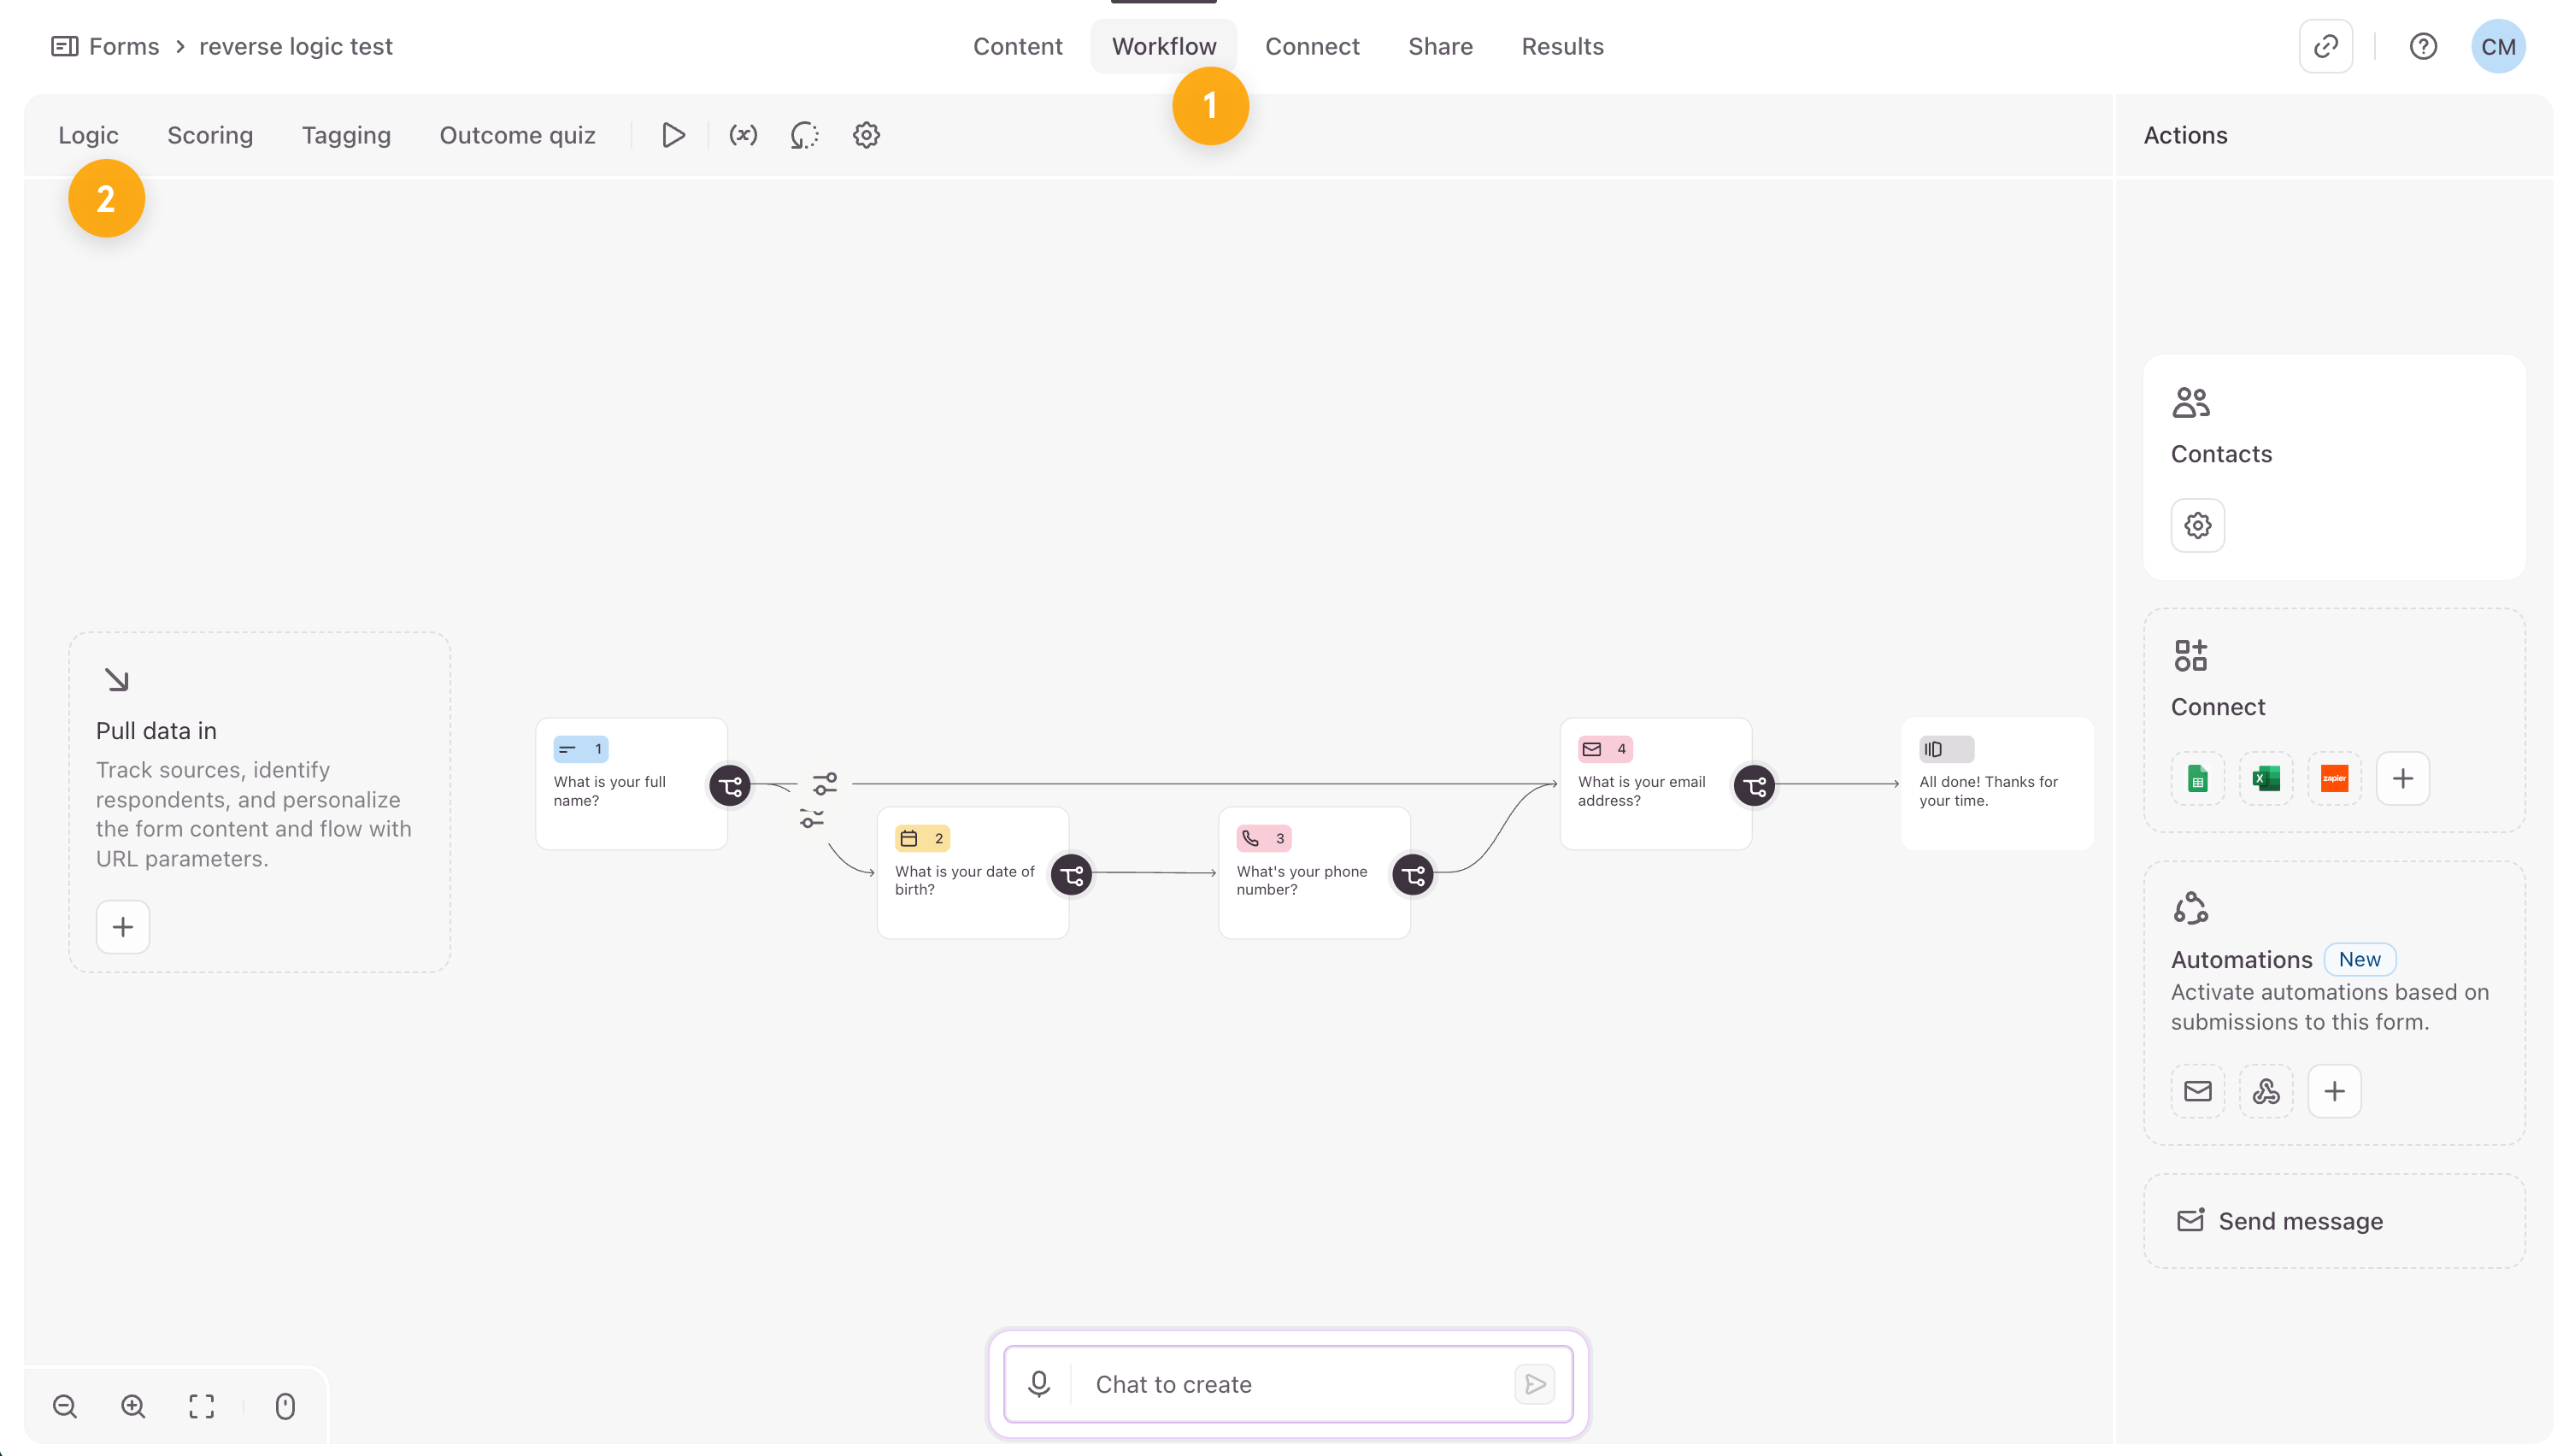The width and height of the screenshot is (2569, 1456).
Task: Open logic branch on full name question
Action: click(x=730, y=786)
